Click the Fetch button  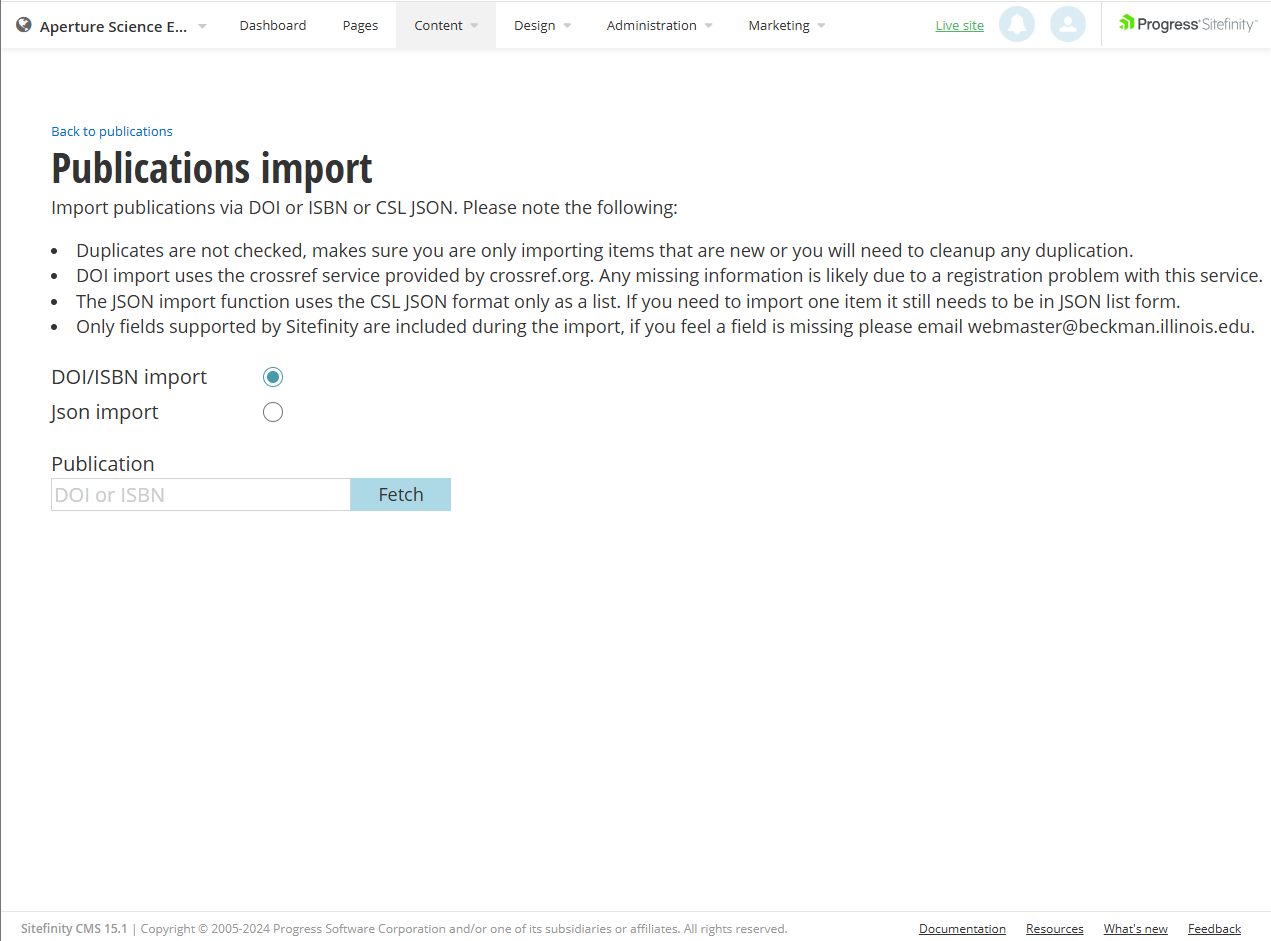click(400, 494)
